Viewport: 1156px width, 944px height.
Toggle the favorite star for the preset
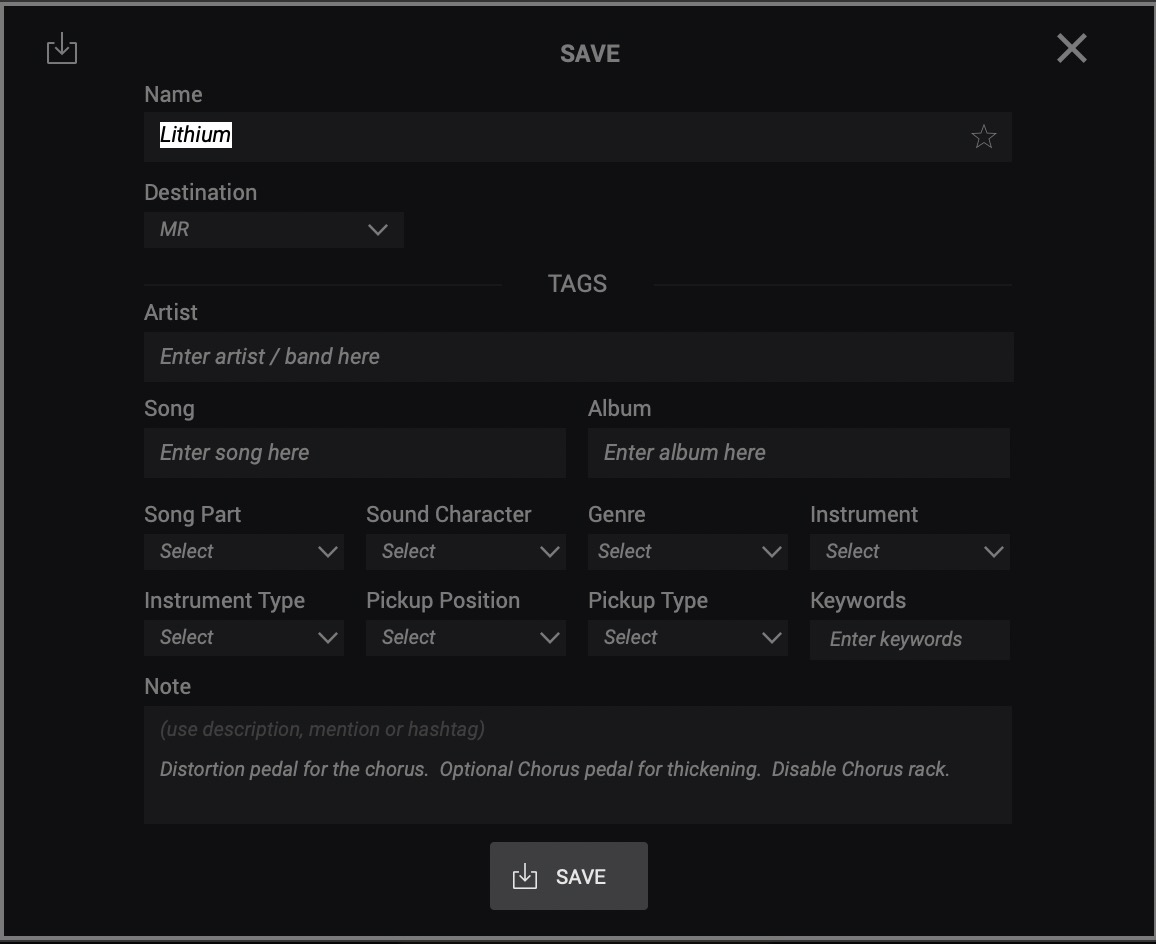[x=983, y=137]
